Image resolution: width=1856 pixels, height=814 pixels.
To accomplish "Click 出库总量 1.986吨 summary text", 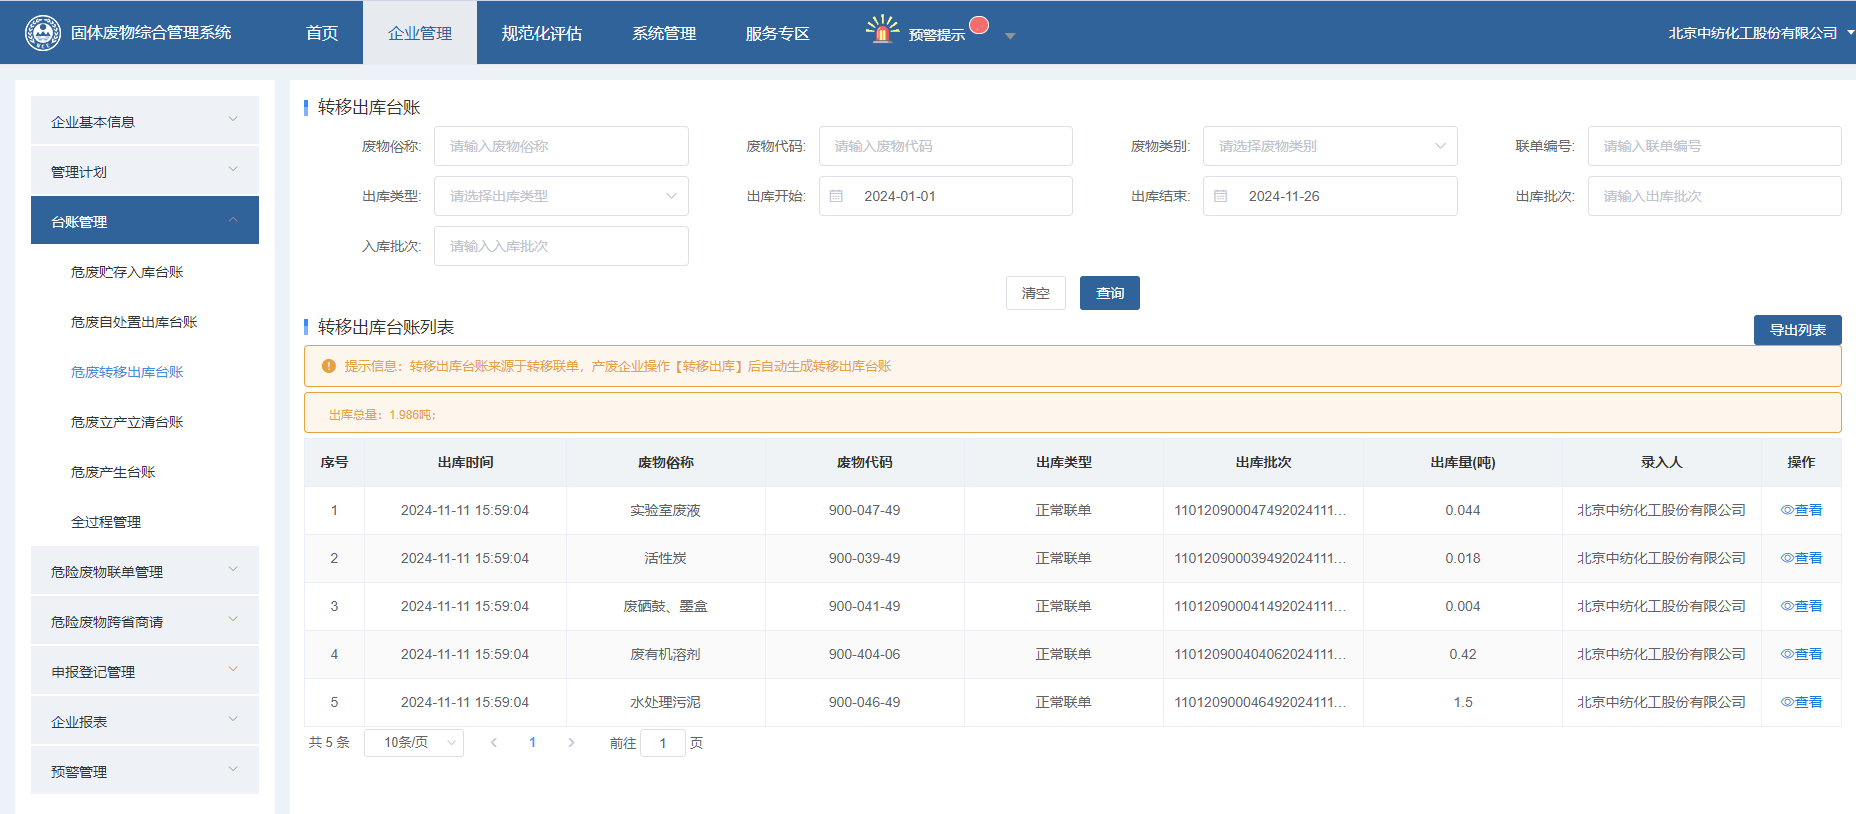I will point(383,414).
